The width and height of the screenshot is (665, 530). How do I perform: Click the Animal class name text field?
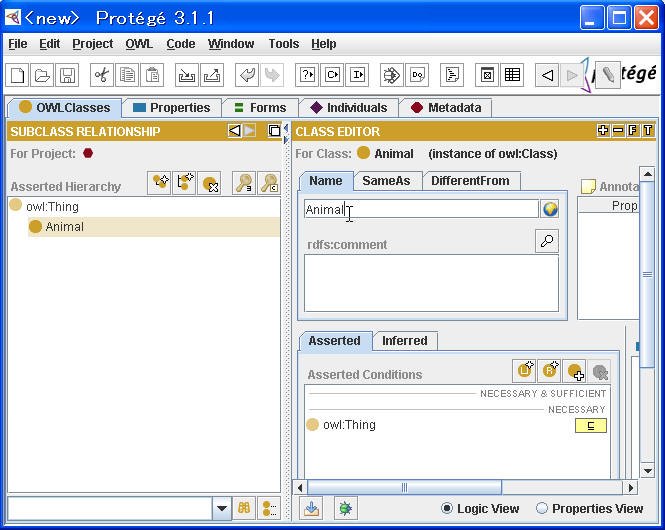(x=420, y=209)
